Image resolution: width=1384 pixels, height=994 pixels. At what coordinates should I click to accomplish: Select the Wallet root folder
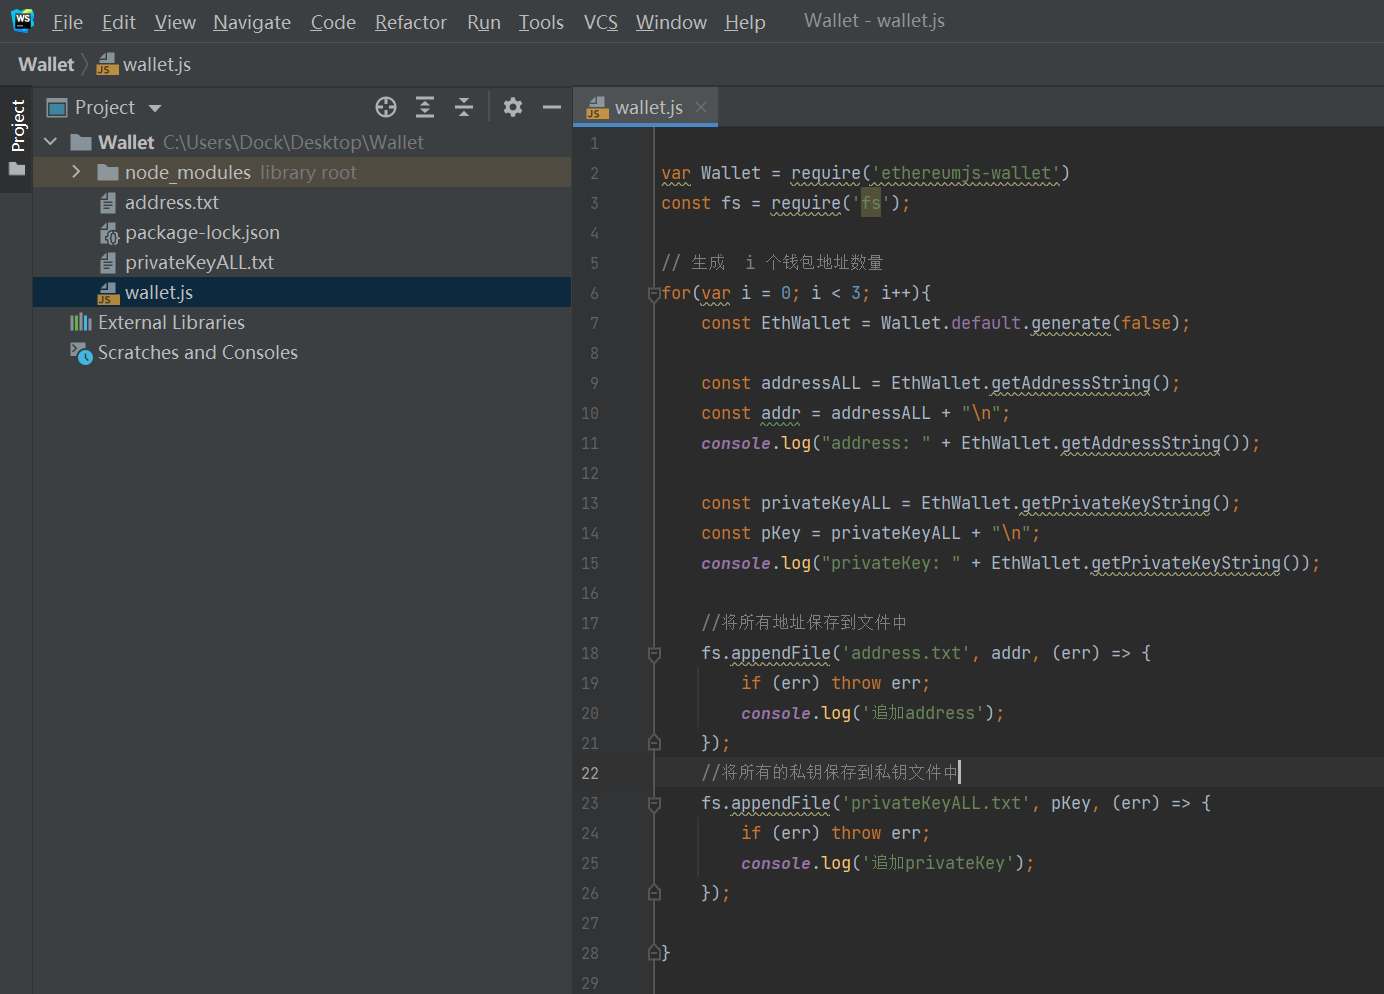pos(302,142)
